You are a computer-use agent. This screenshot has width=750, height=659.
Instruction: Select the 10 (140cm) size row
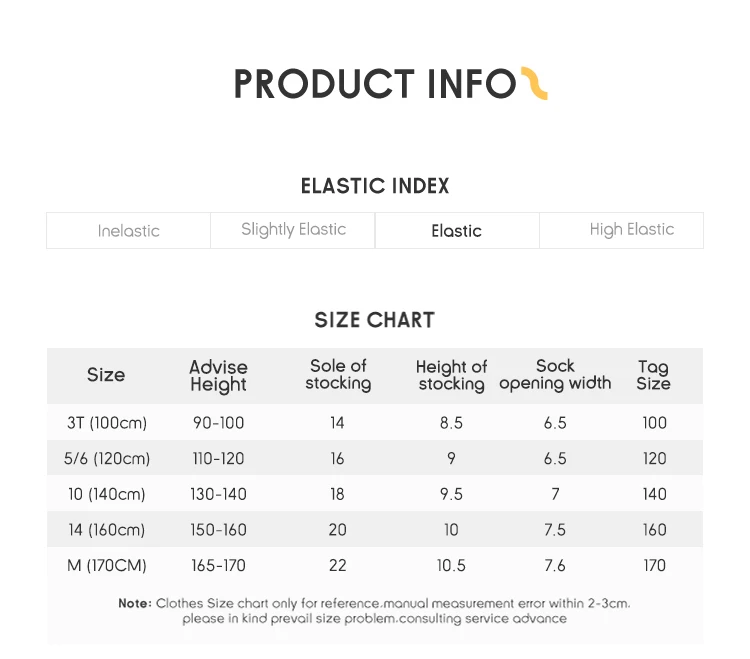pyautogui.click(x=107, y=494)
